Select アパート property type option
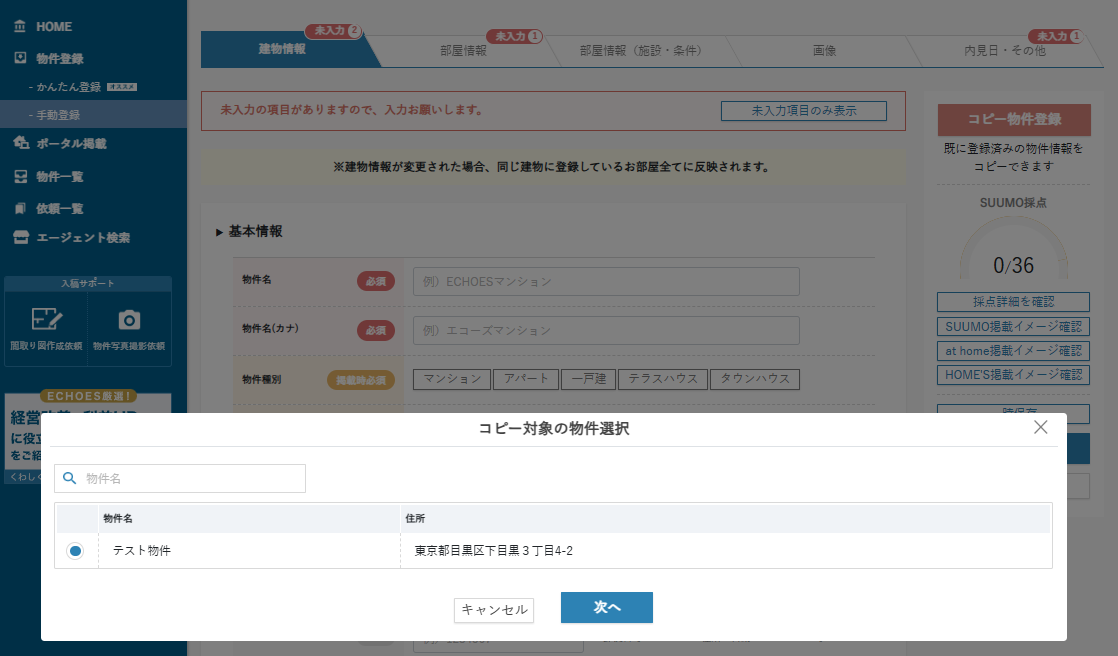The width and height of the screenshot is (1118, 656). tap(525, 379)
